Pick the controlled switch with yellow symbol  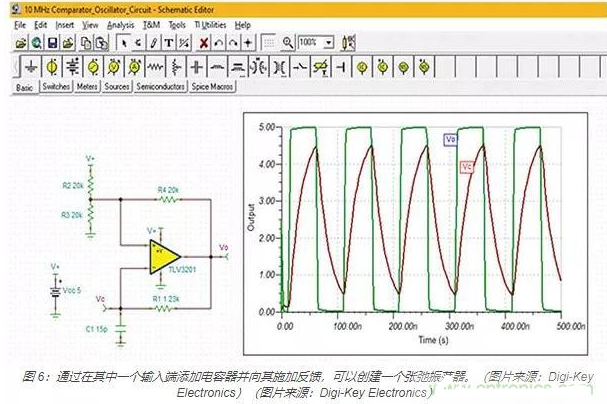[321, 67]
